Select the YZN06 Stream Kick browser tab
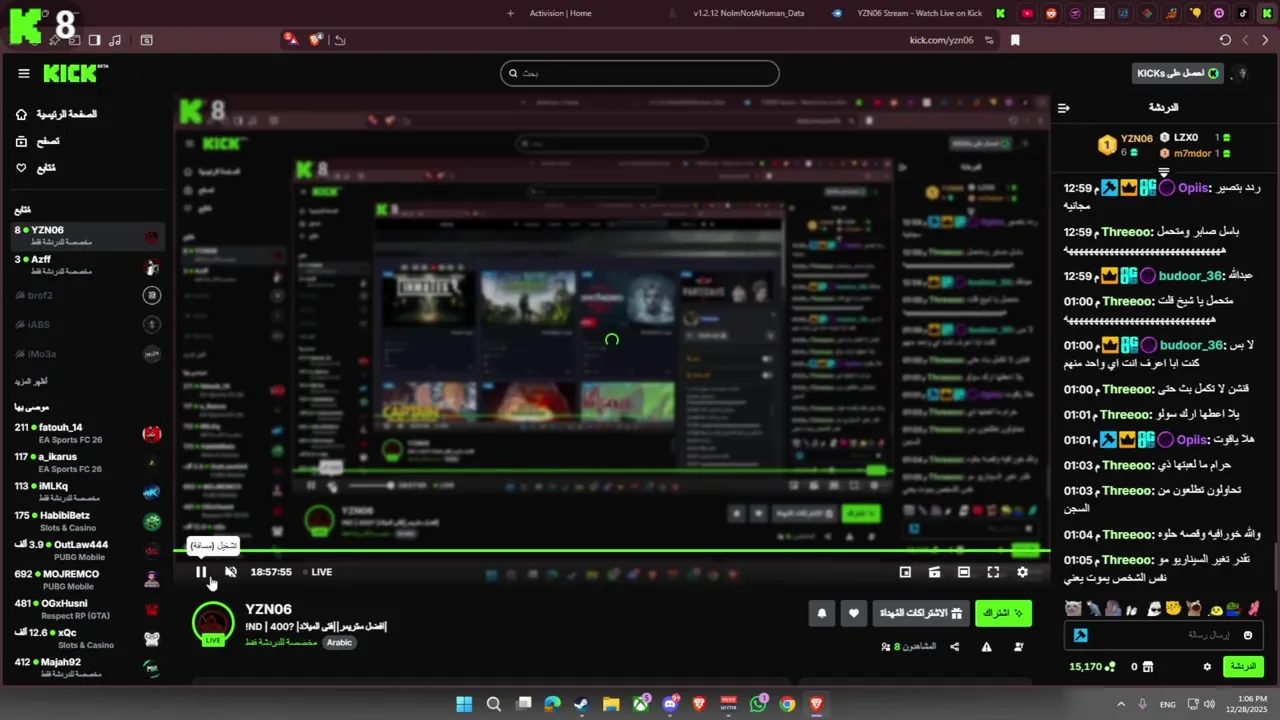Image resolution: width=1280 pixels, height=720 pixels. tap(918, 13)
